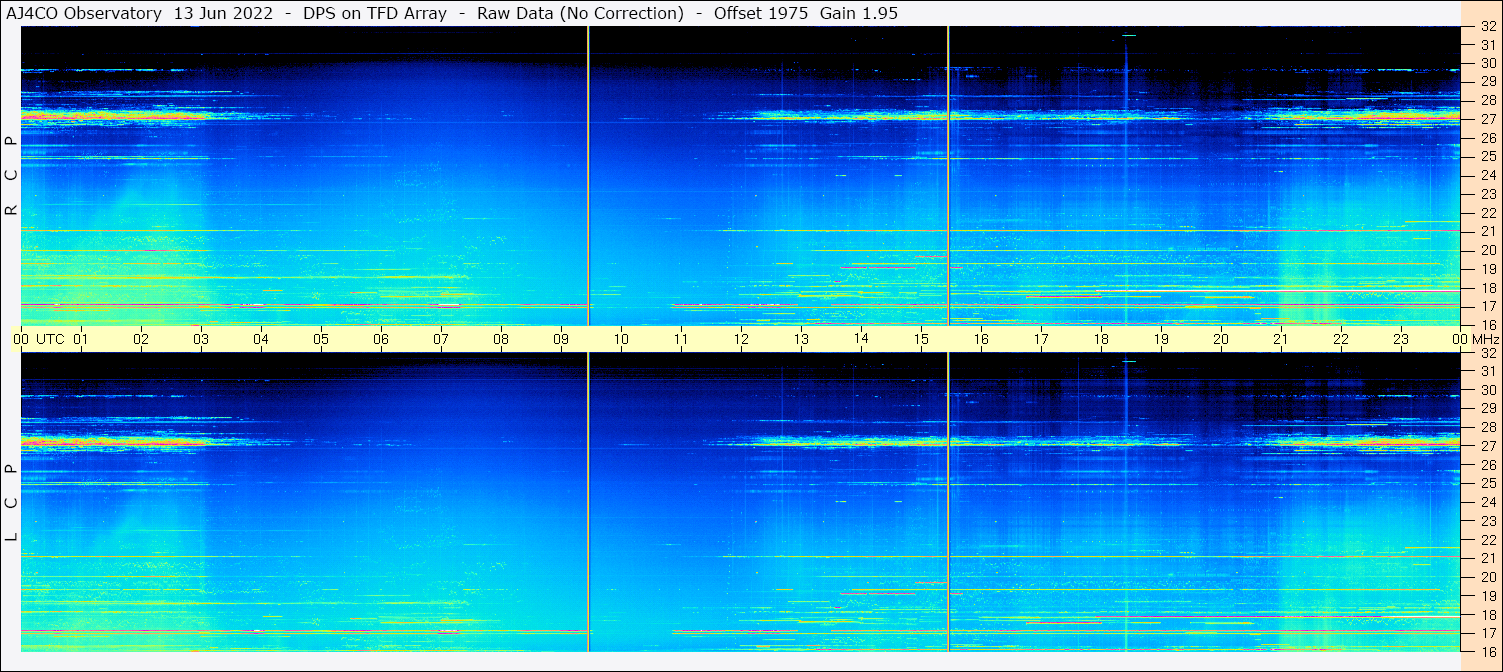Select hour '23' on the time axis
Image resolution: width=1503 pixels, height=672 pixels.
[1401, 339]
